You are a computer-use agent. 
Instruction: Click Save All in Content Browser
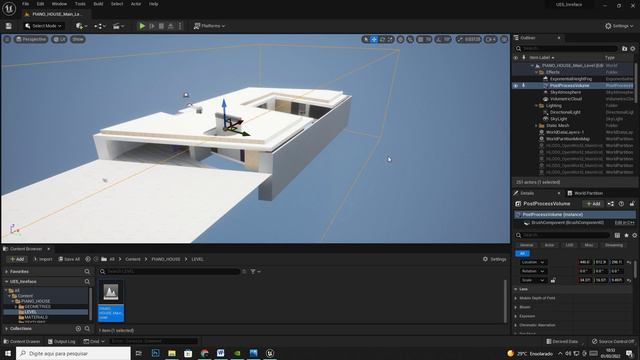click(x=69, y=259)
